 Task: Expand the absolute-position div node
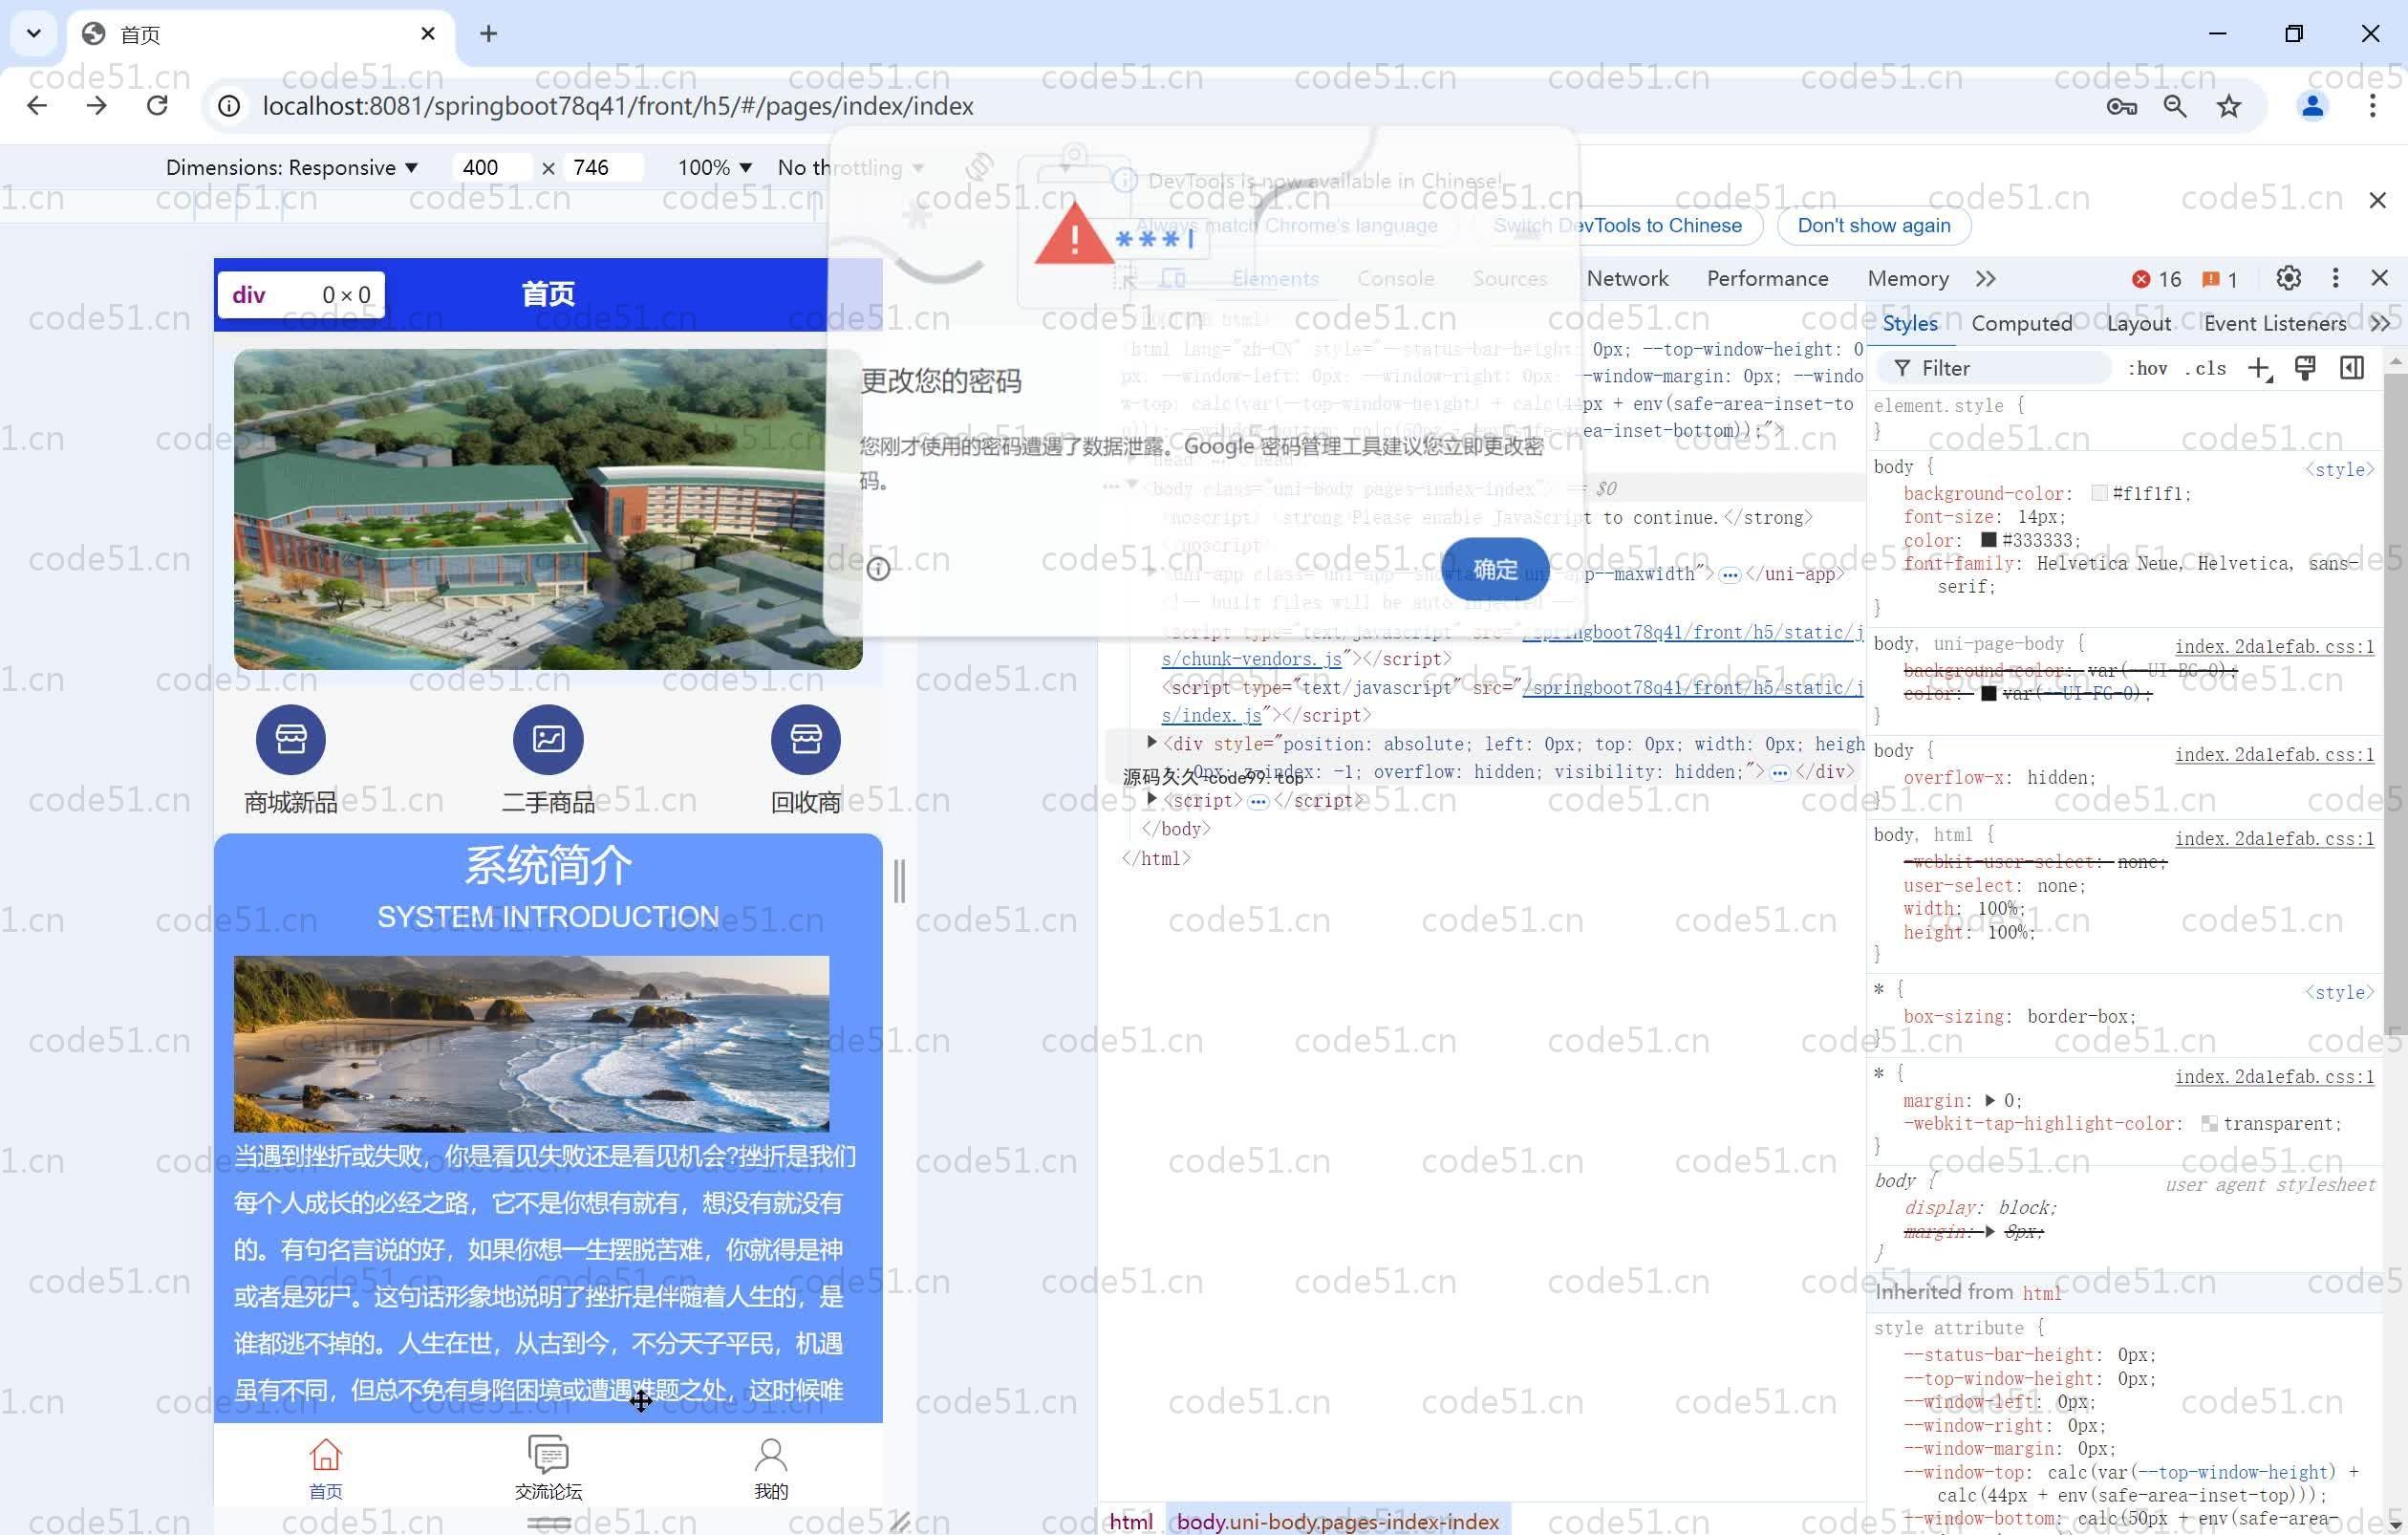pos(1151,743)
